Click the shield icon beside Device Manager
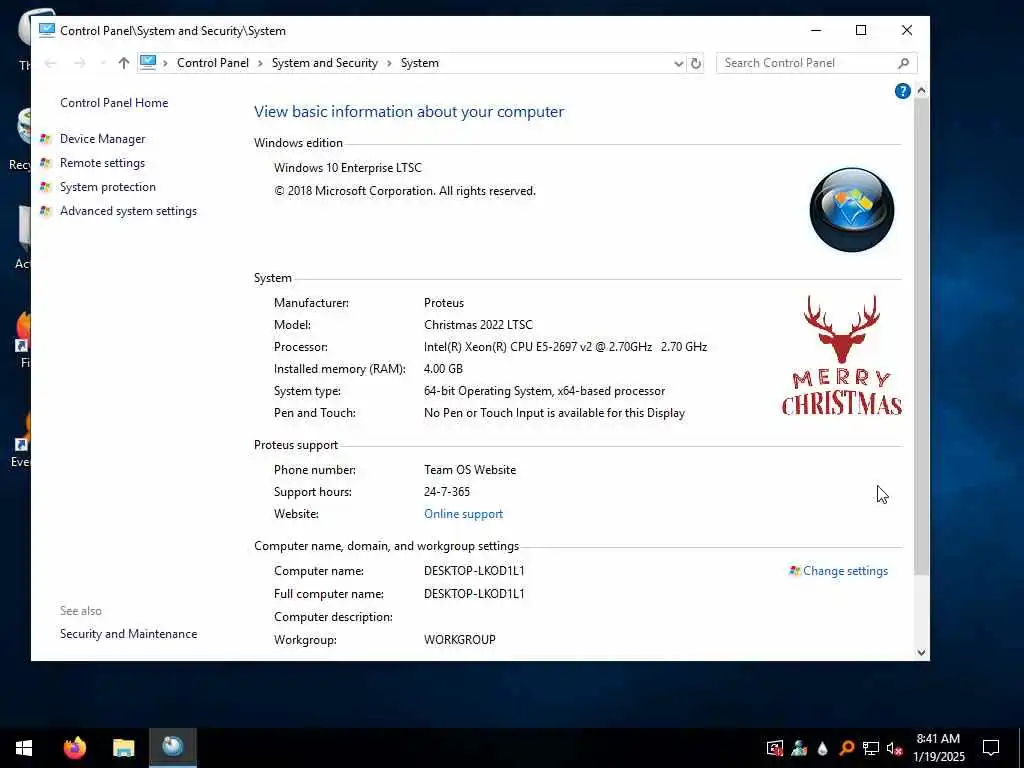Image resolution: width=1024 pixels, height=768 pixels. pos(45,138)
